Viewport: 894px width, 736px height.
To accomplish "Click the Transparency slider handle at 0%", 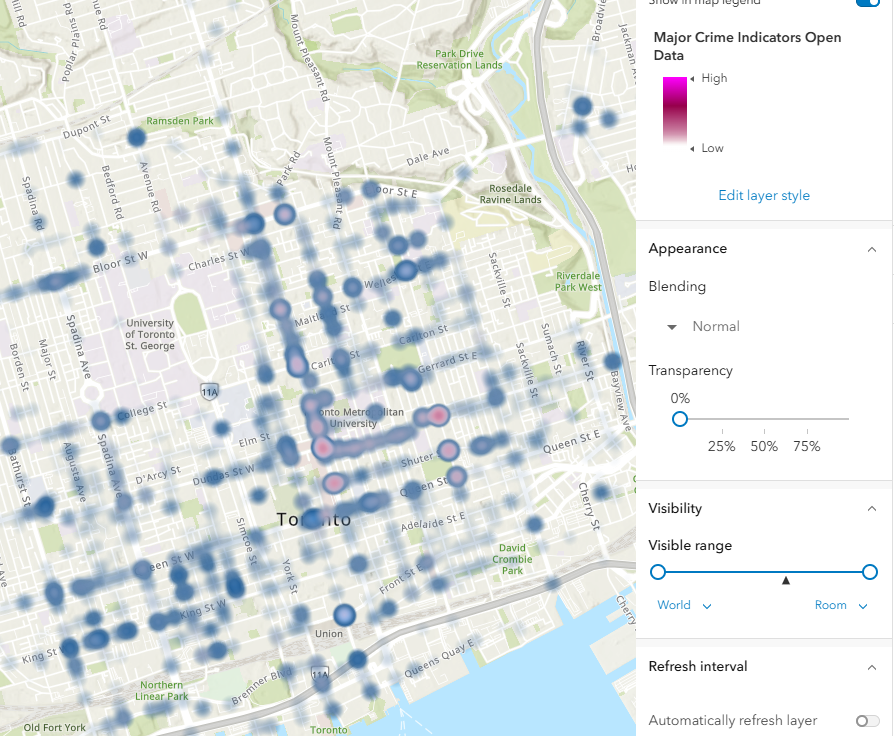I will (680, 419).
